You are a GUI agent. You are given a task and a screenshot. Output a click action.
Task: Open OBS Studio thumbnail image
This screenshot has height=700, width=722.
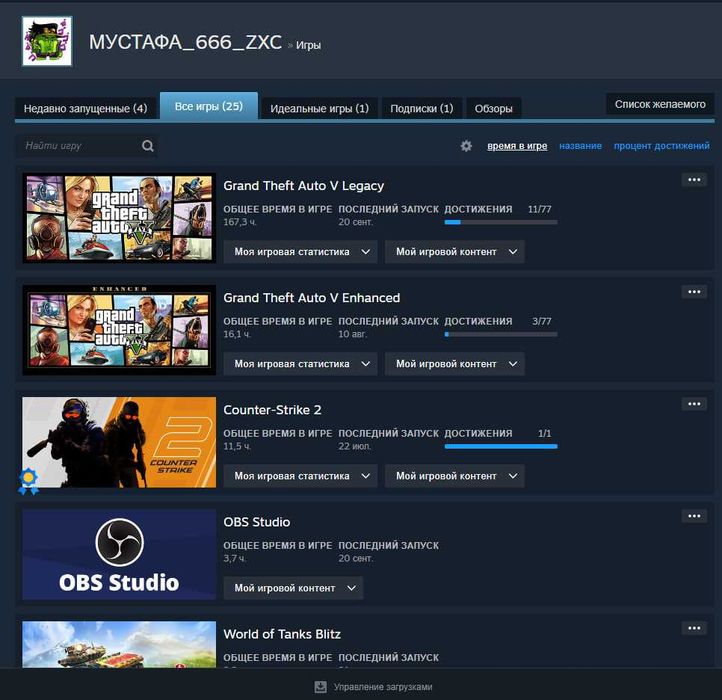pyautogui.click(x=119, y=554)
